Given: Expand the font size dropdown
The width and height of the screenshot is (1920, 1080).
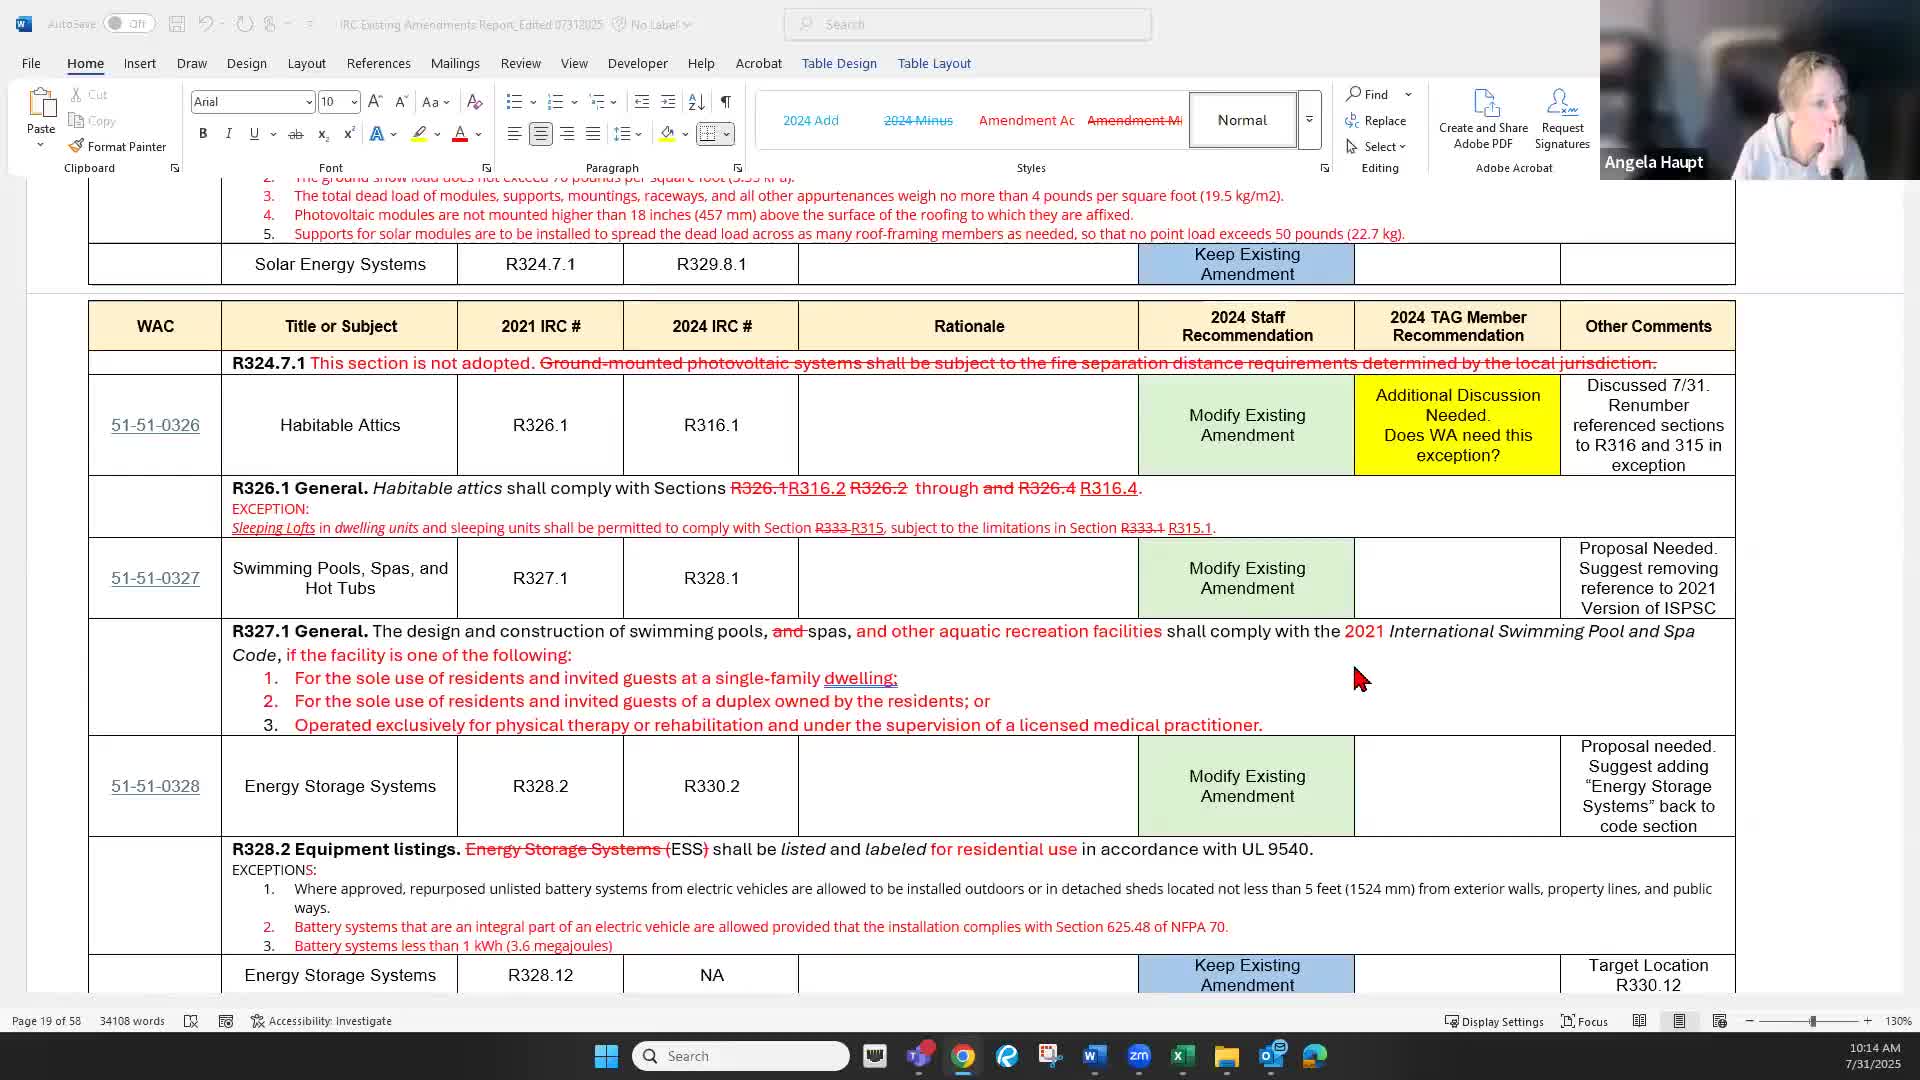Looking at the screenshot, I should 353,102.
